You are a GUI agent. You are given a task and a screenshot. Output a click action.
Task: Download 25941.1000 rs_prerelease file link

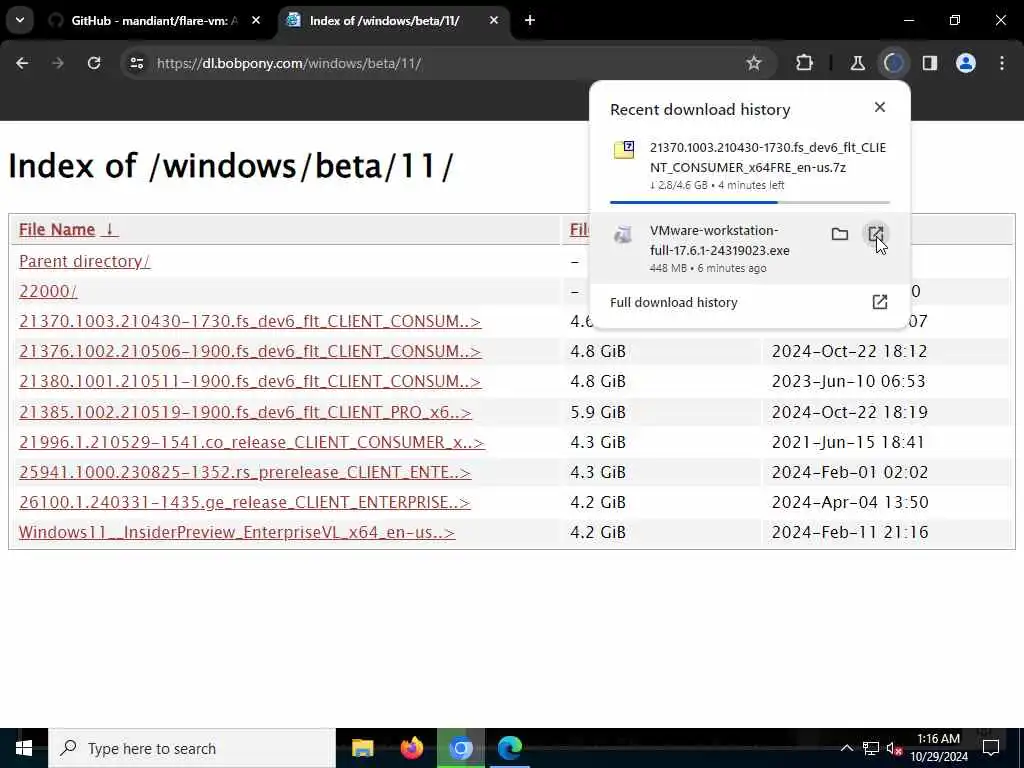245,472
